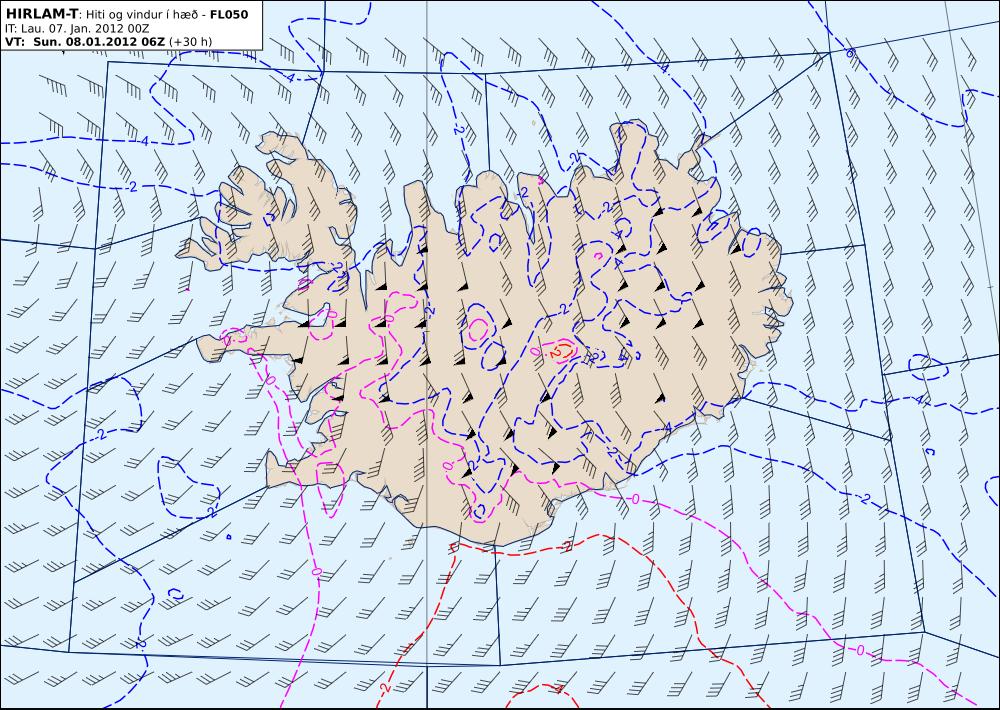Select the IT: Lau. 07. Jan. 2012 00Z line
This screenshot has width=1000, height=710.
pos(77,29)
